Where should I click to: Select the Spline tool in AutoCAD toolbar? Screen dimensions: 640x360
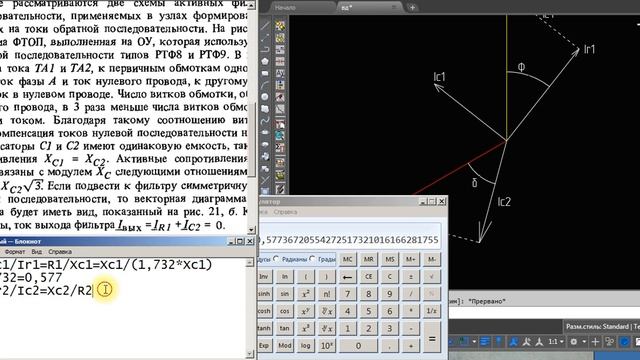(x=265, y=121)
